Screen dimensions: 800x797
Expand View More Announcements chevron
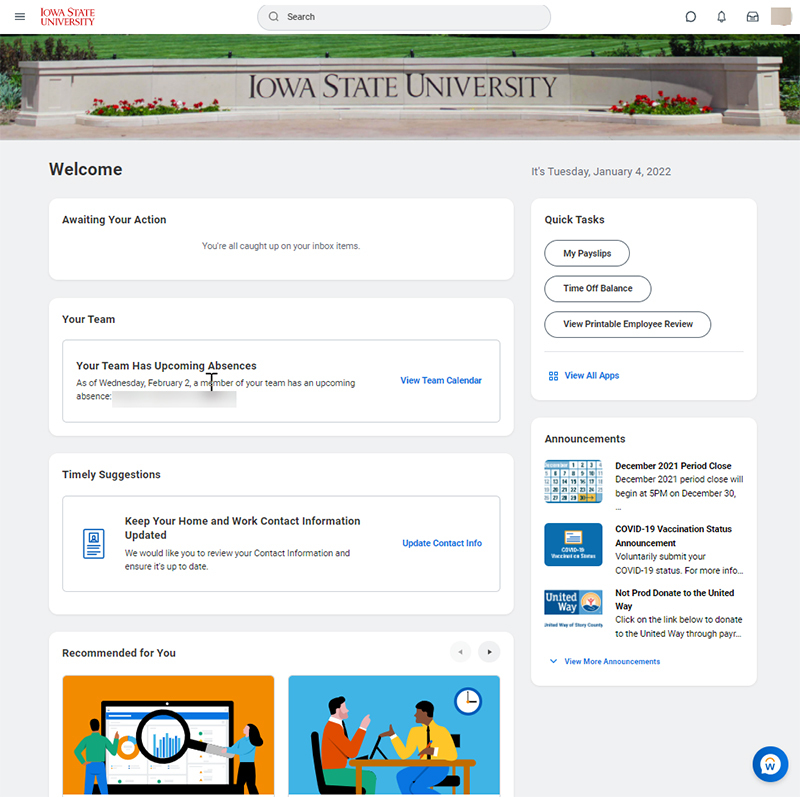coord(553,661)
